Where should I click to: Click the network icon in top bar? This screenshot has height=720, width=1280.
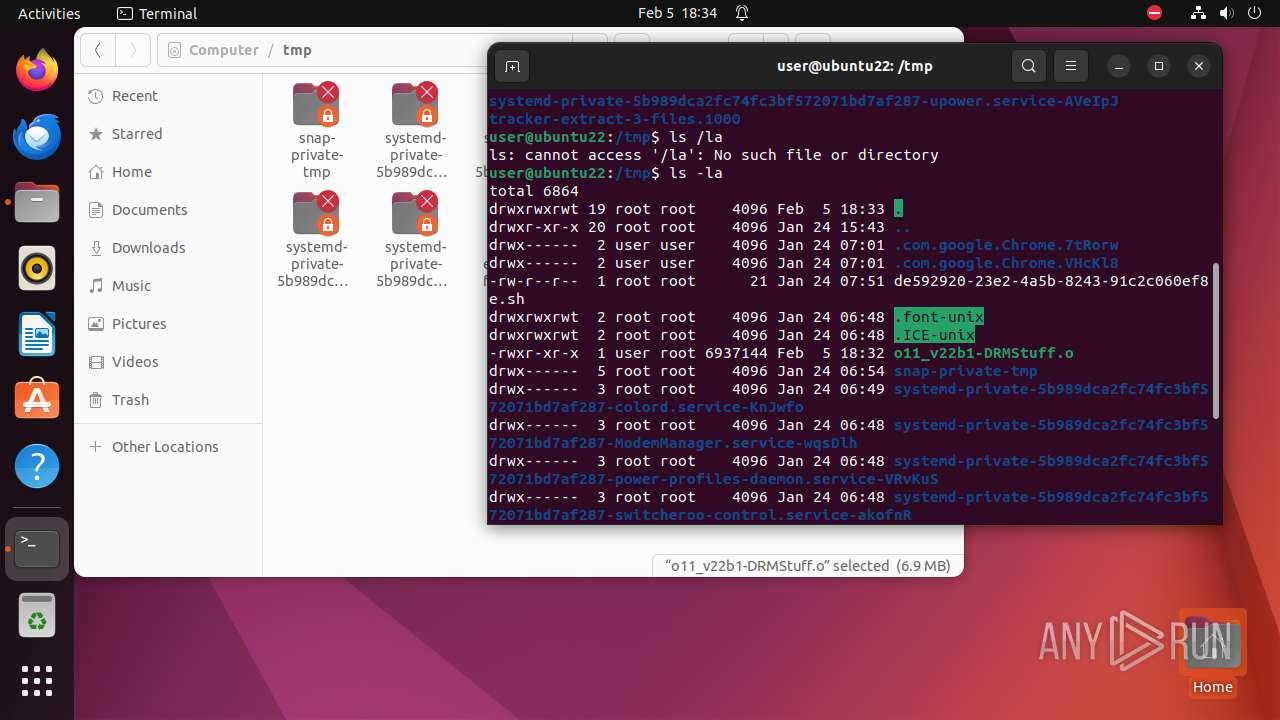[1198, 13]
